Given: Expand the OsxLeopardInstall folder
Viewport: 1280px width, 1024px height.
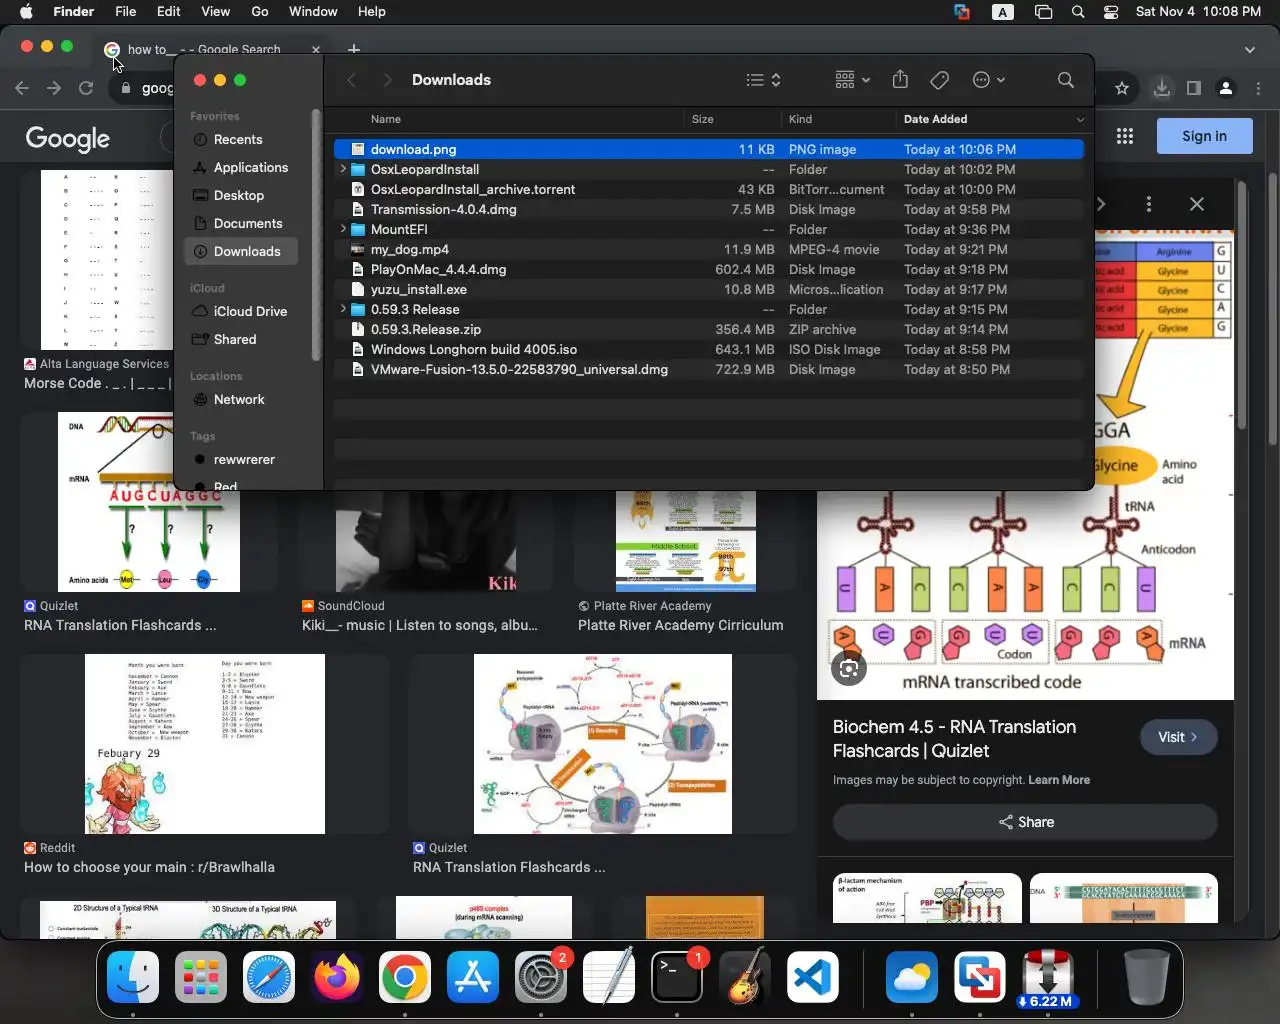Looking at the screenshot, I should 343,169.
